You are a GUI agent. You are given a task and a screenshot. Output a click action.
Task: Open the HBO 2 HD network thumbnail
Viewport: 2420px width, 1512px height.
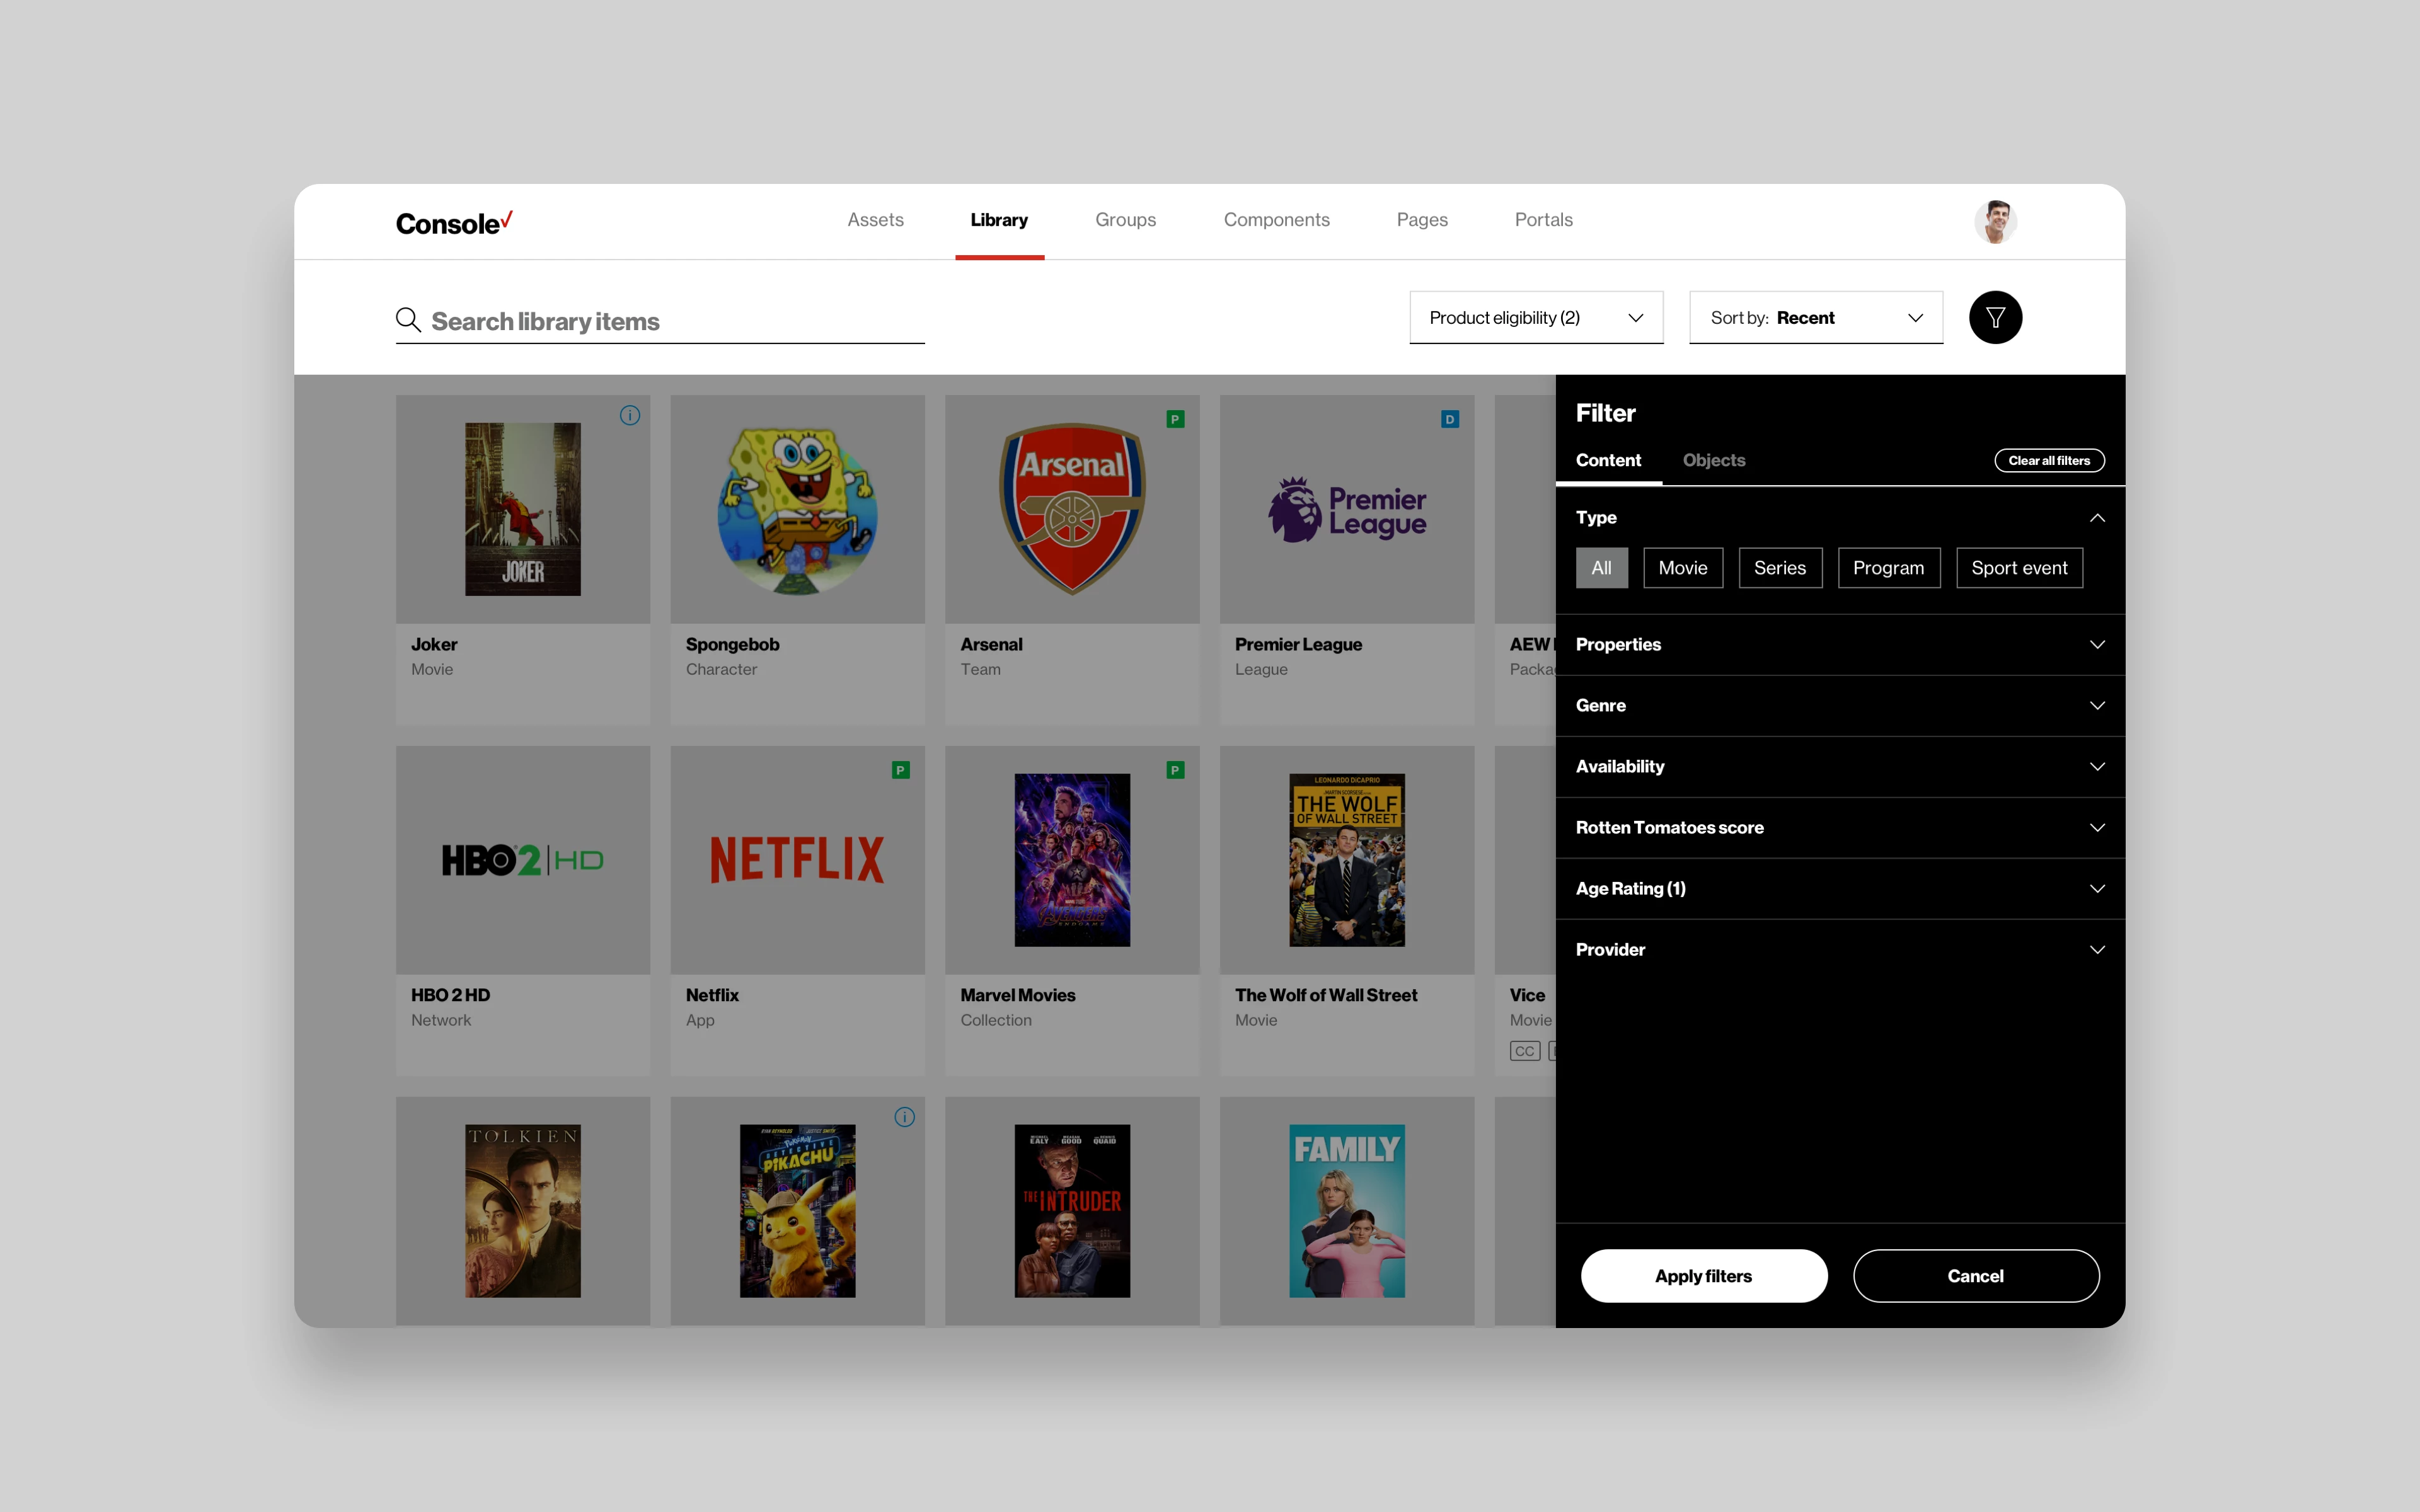coord(523,860)
